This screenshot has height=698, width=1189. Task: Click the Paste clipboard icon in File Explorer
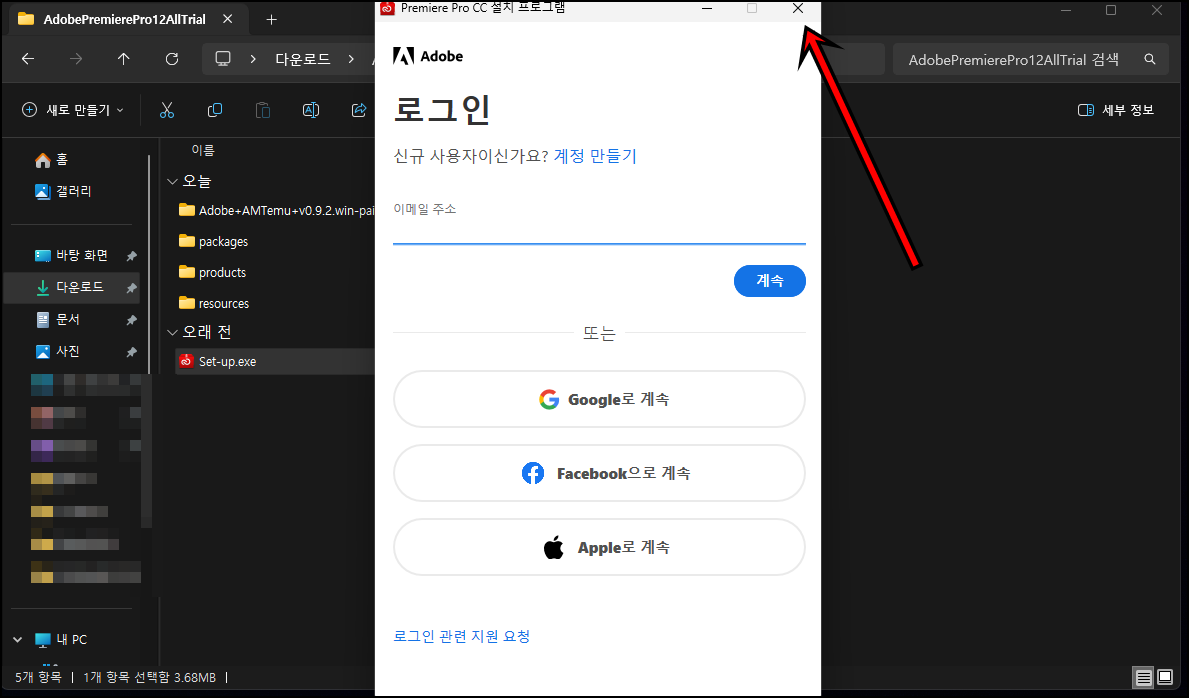click(262, 110)
